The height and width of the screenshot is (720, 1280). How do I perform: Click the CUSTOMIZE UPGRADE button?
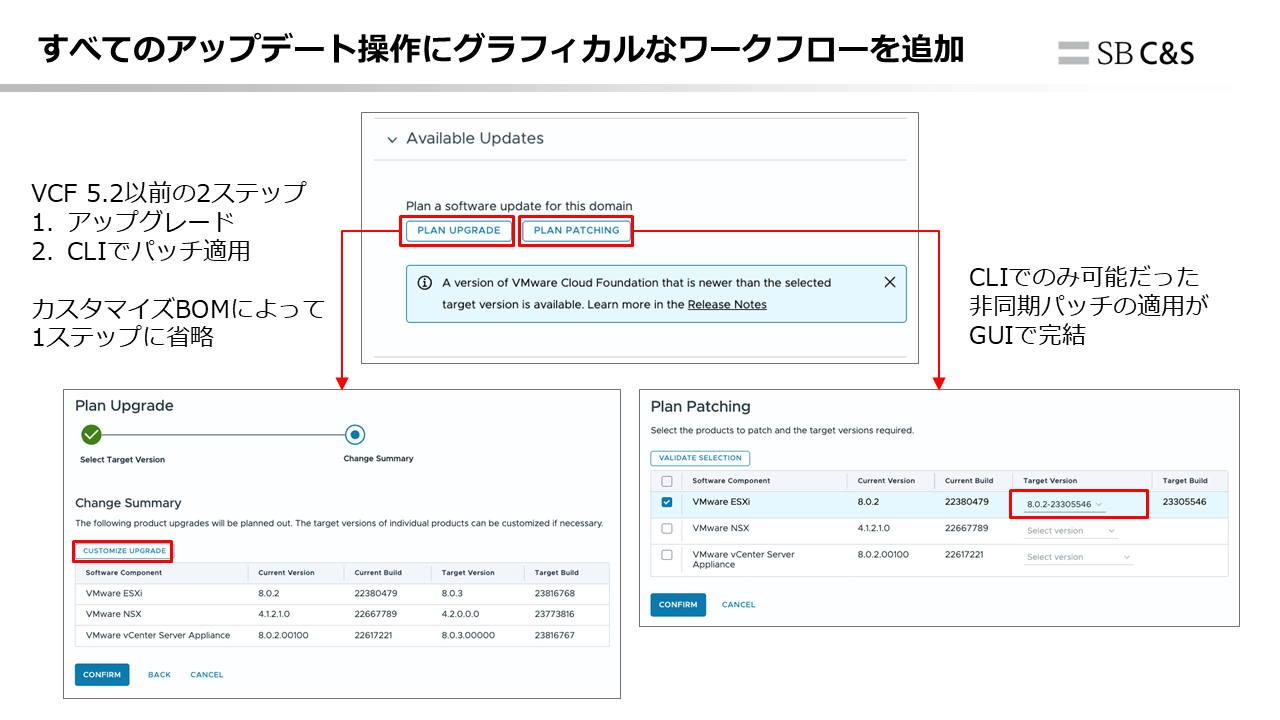click(124, 551)
